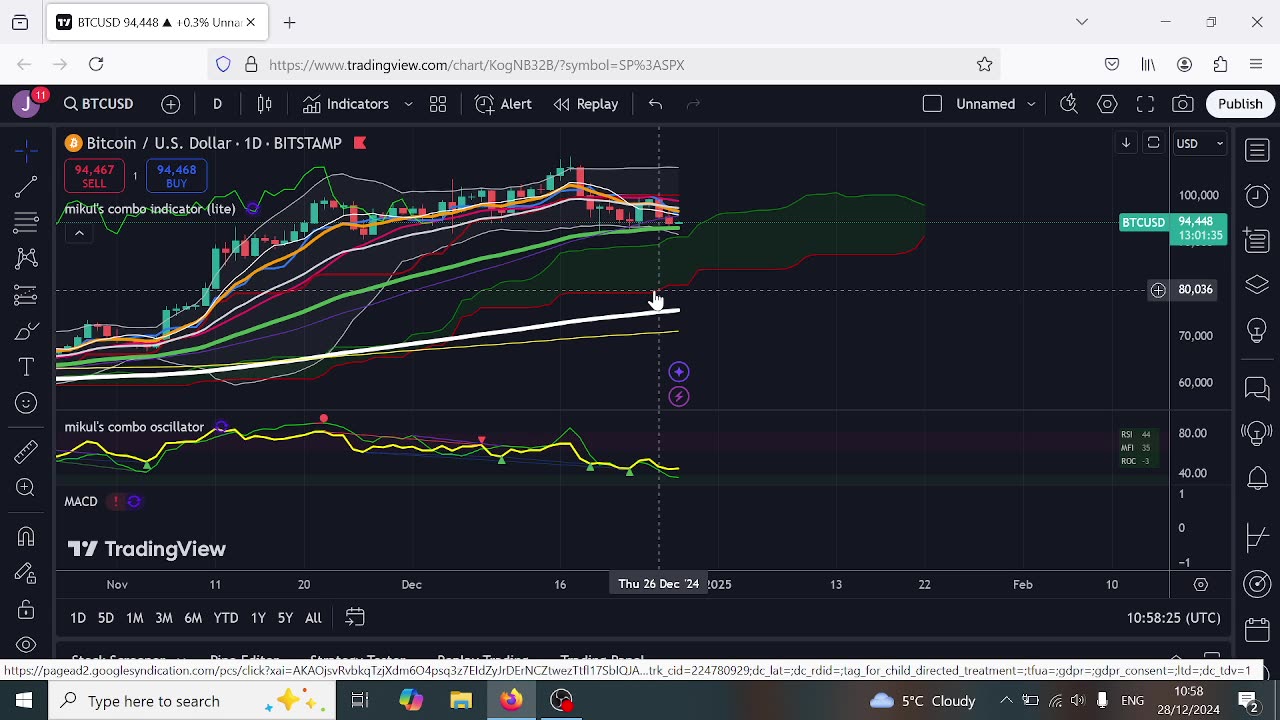Publish the chart idea
The height and width of the screenshot is (720, 1280).
point(1240,104)
